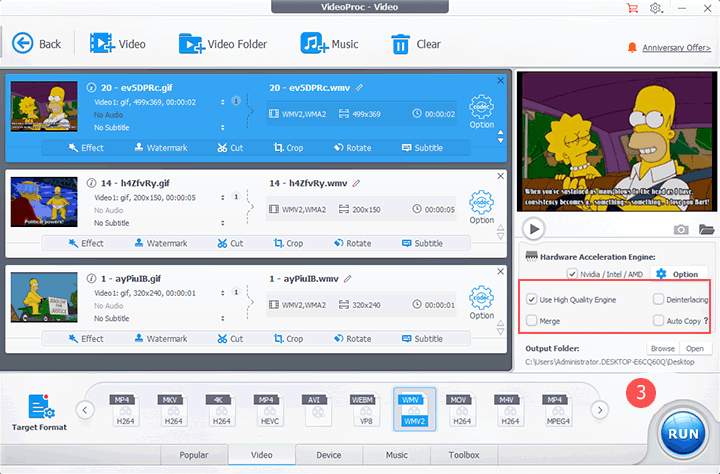This screenshot has height=474, width=720.
Task: Expand video track selector of 1 - ayPiuIB.gif
Action: pos(223,293)
